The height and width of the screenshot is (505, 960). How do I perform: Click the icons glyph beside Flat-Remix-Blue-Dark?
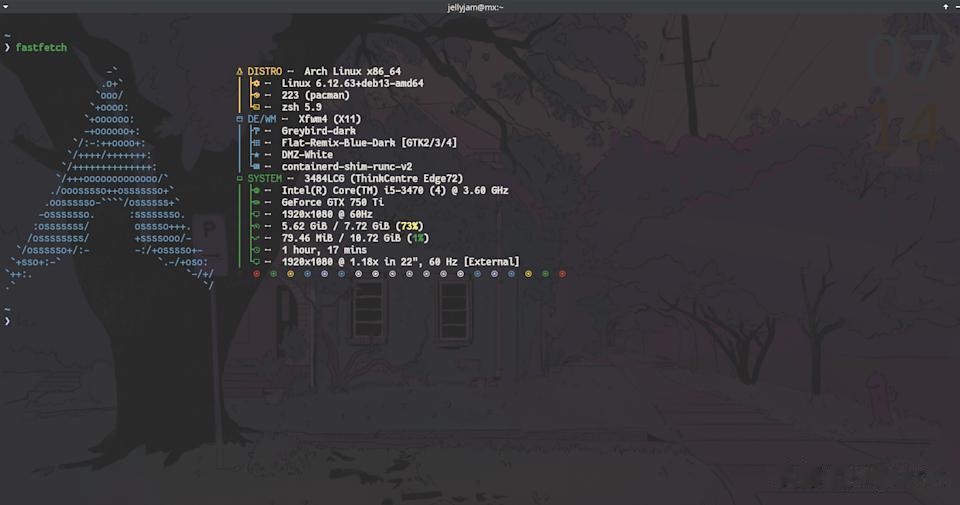click(256, 143)
